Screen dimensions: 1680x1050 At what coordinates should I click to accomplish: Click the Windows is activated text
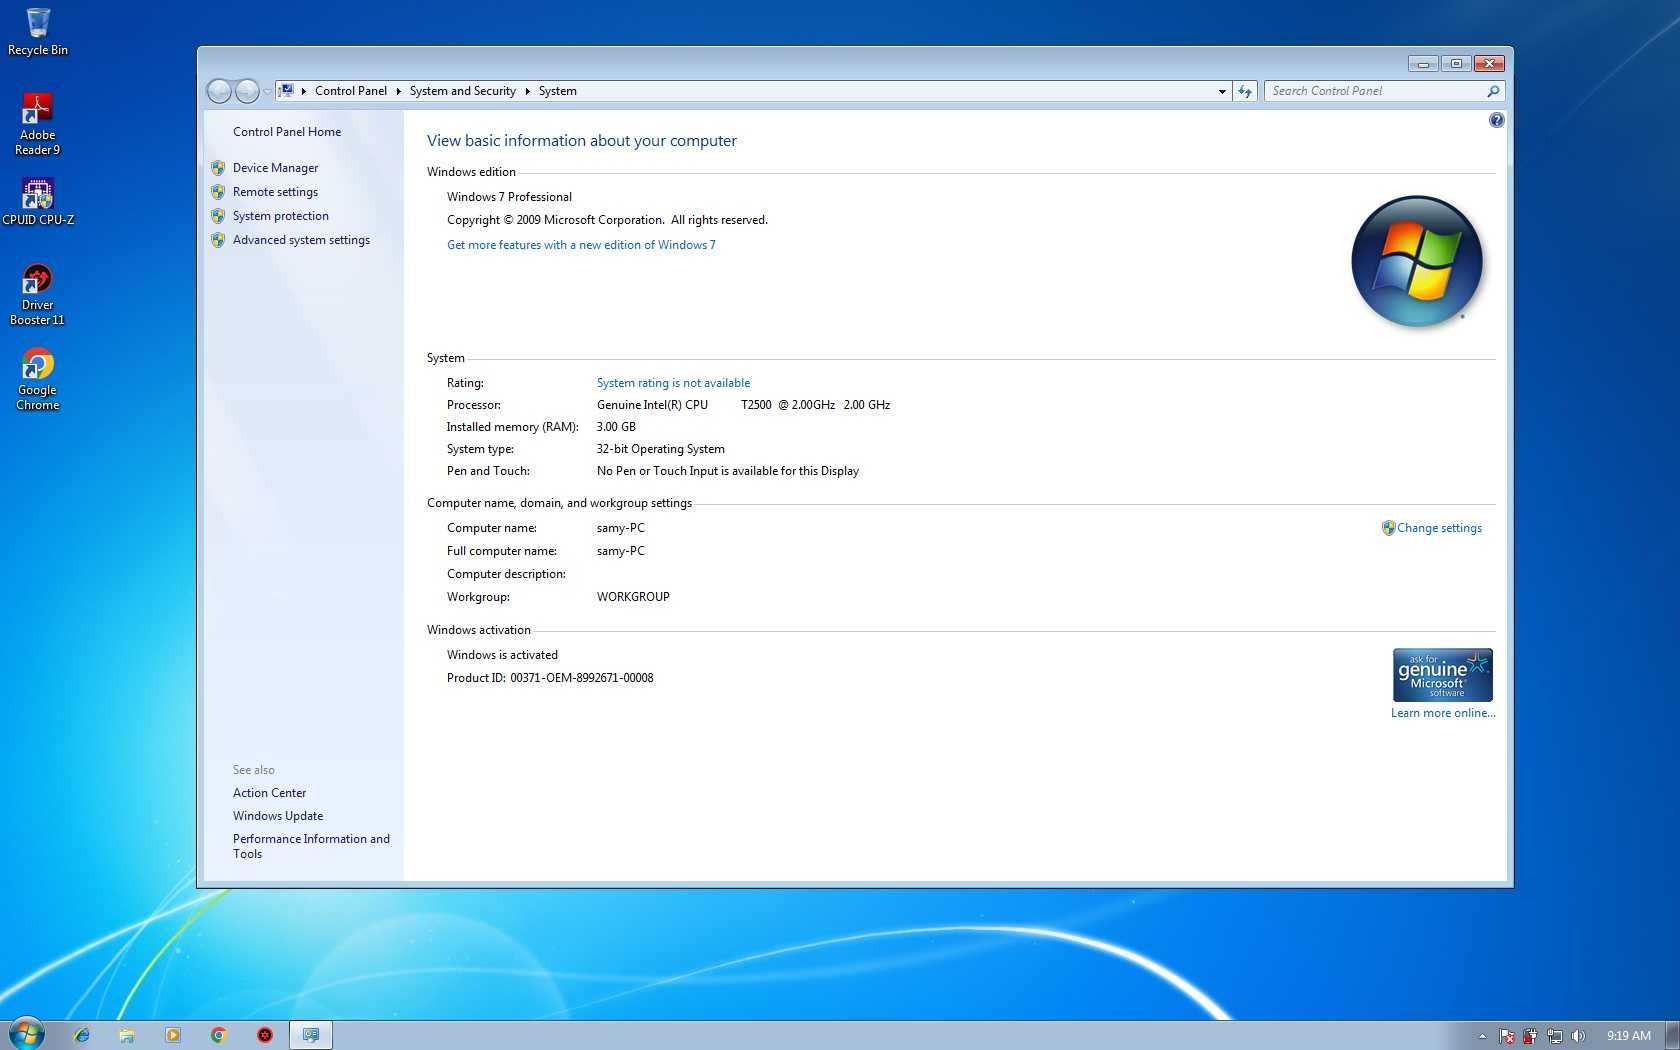tap(502, 655)
